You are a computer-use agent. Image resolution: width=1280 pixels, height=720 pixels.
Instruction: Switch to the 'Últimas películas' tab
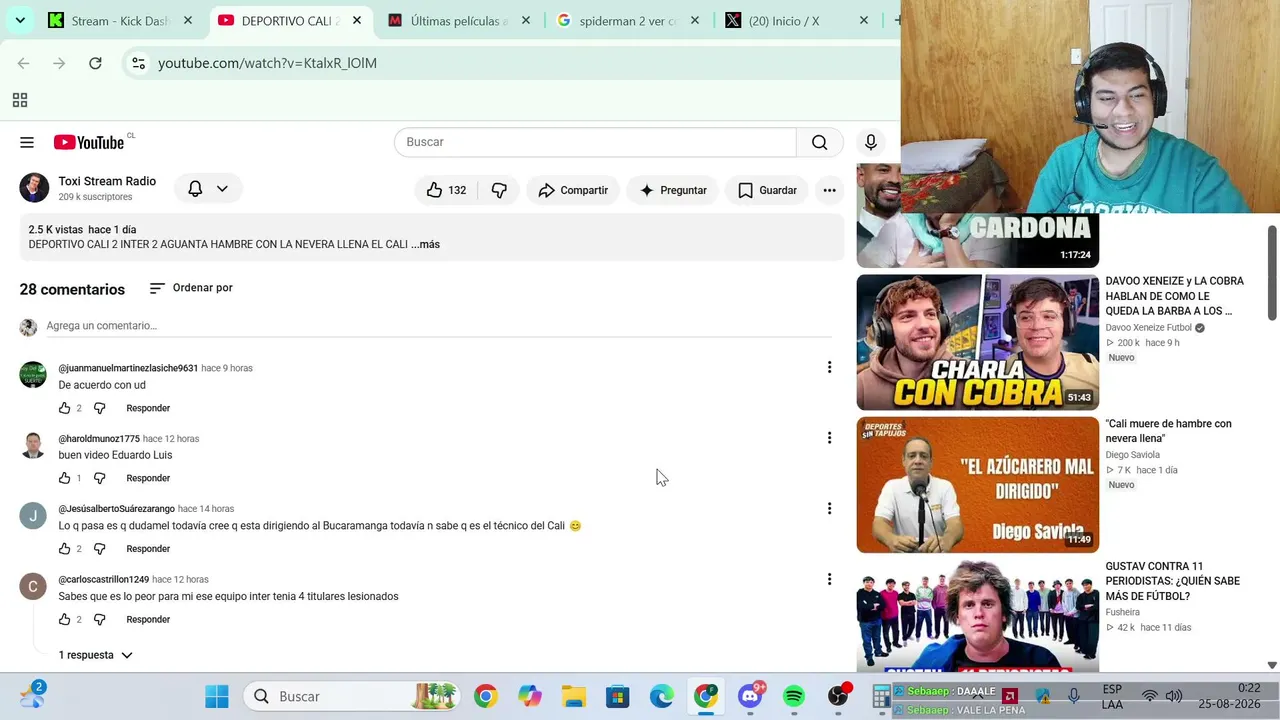tap(459, 21)
